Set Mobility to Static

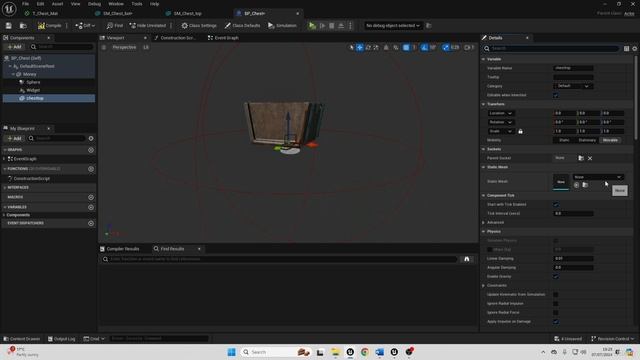point(564,140)
